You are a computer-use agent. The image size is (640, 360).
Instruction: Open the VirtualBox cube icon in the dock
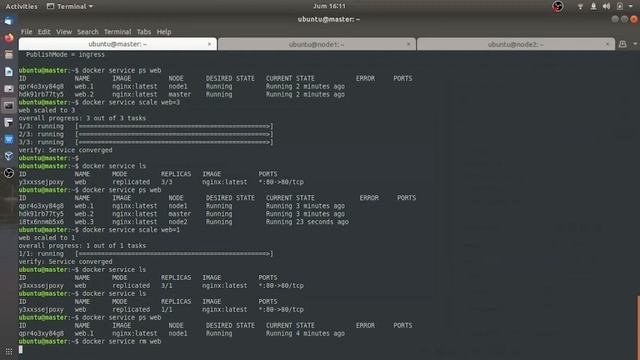tap(9, 156)
